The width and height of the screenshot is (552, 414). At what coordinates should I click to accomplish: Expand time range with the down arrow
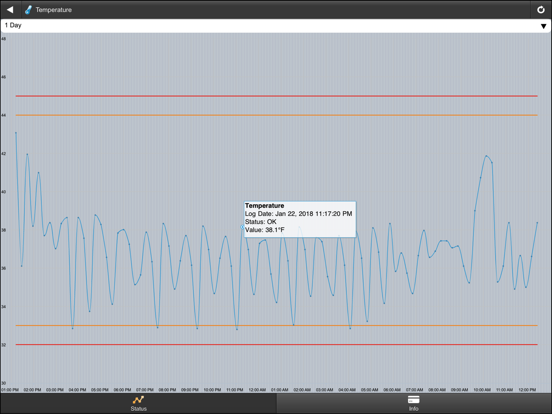click(x=544, y=26)
